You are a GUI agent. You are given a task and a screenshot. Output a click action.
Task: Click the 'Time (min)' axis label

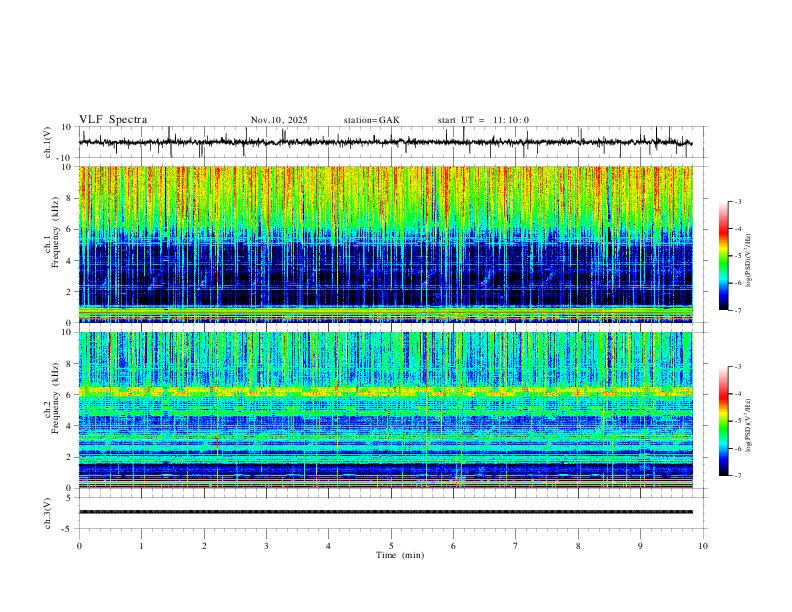click(x=400, y=555)
